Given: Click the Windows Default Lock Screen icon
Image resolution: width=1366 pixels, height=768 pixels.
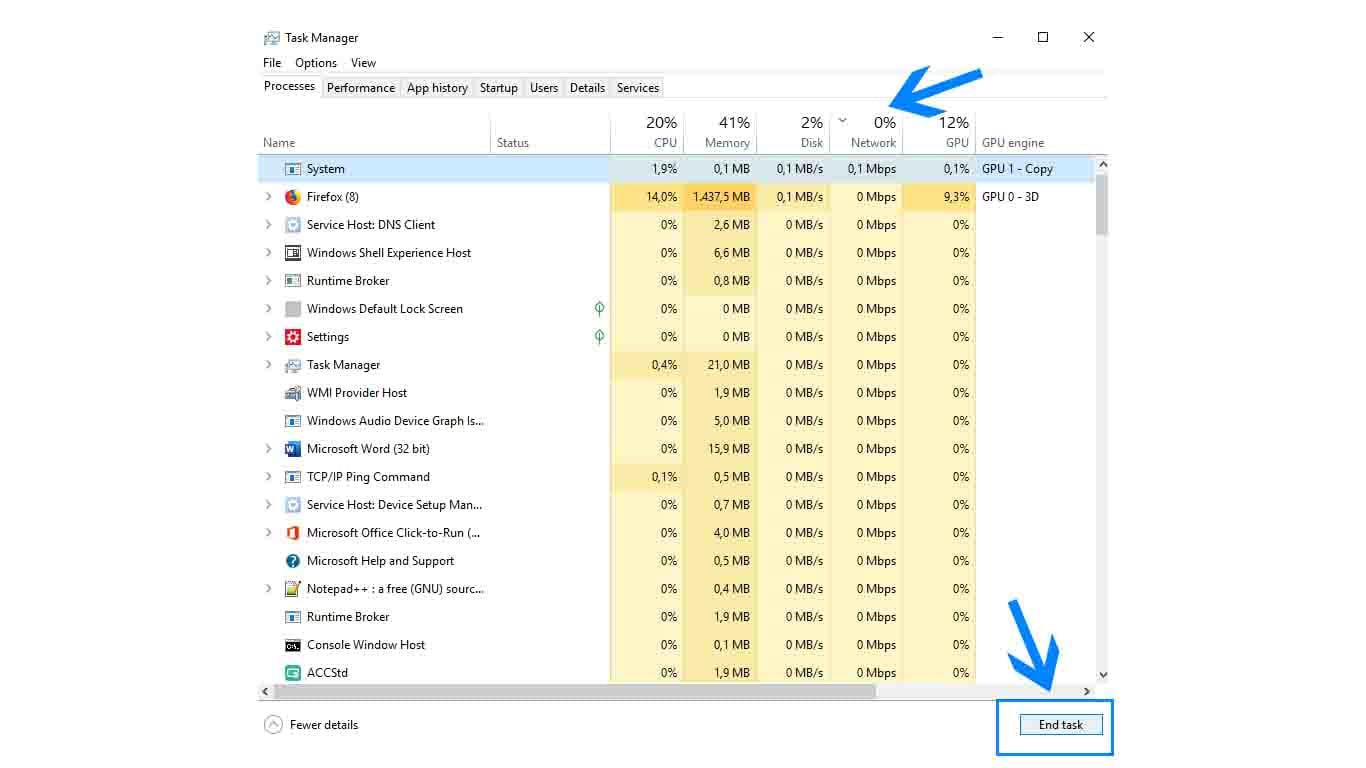Looking at the screenshot, I should tap(293, 309).
